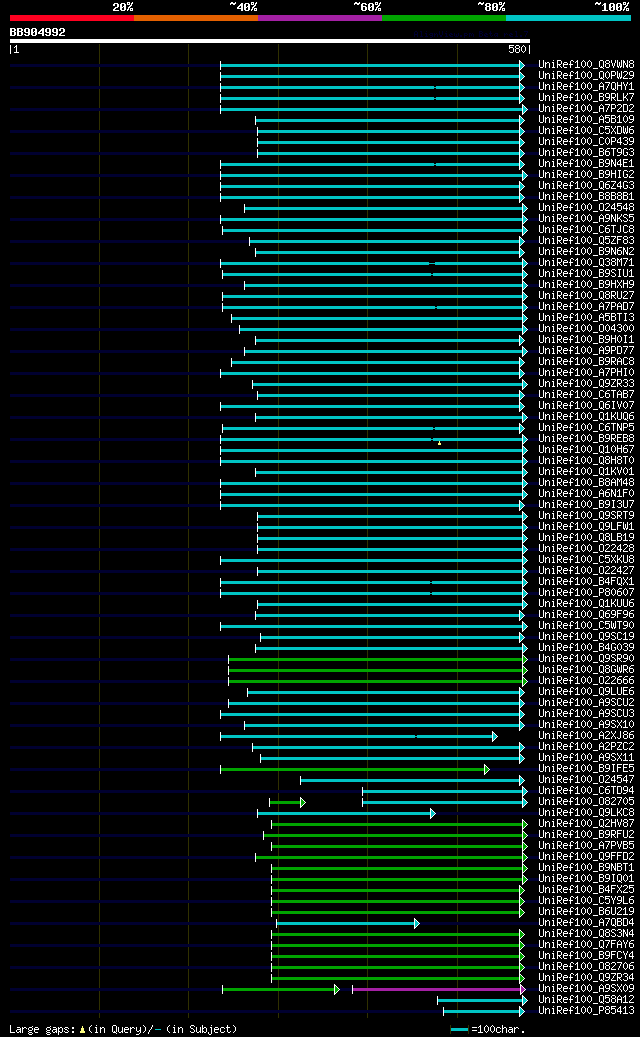
Task: Click the UniRef100_C6TAB7 label
Action: (586, 395)
